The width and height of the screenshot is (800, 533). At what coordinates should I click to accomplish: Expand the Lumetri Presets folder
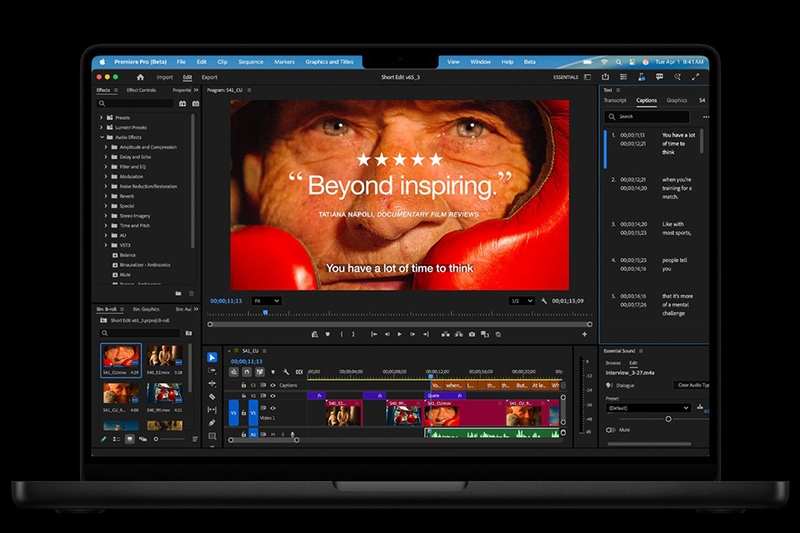(x=101, y=128)
